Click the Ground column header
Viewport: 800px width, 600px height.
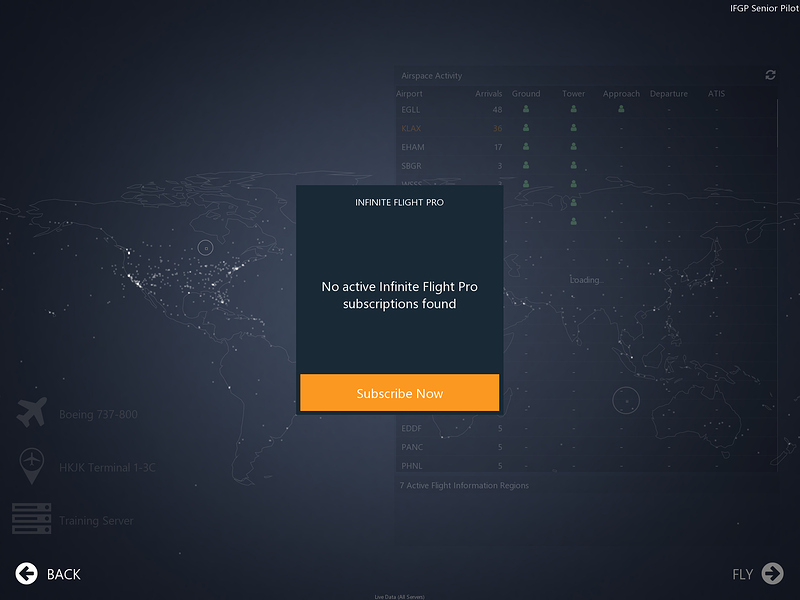click(x=526, y=94)
